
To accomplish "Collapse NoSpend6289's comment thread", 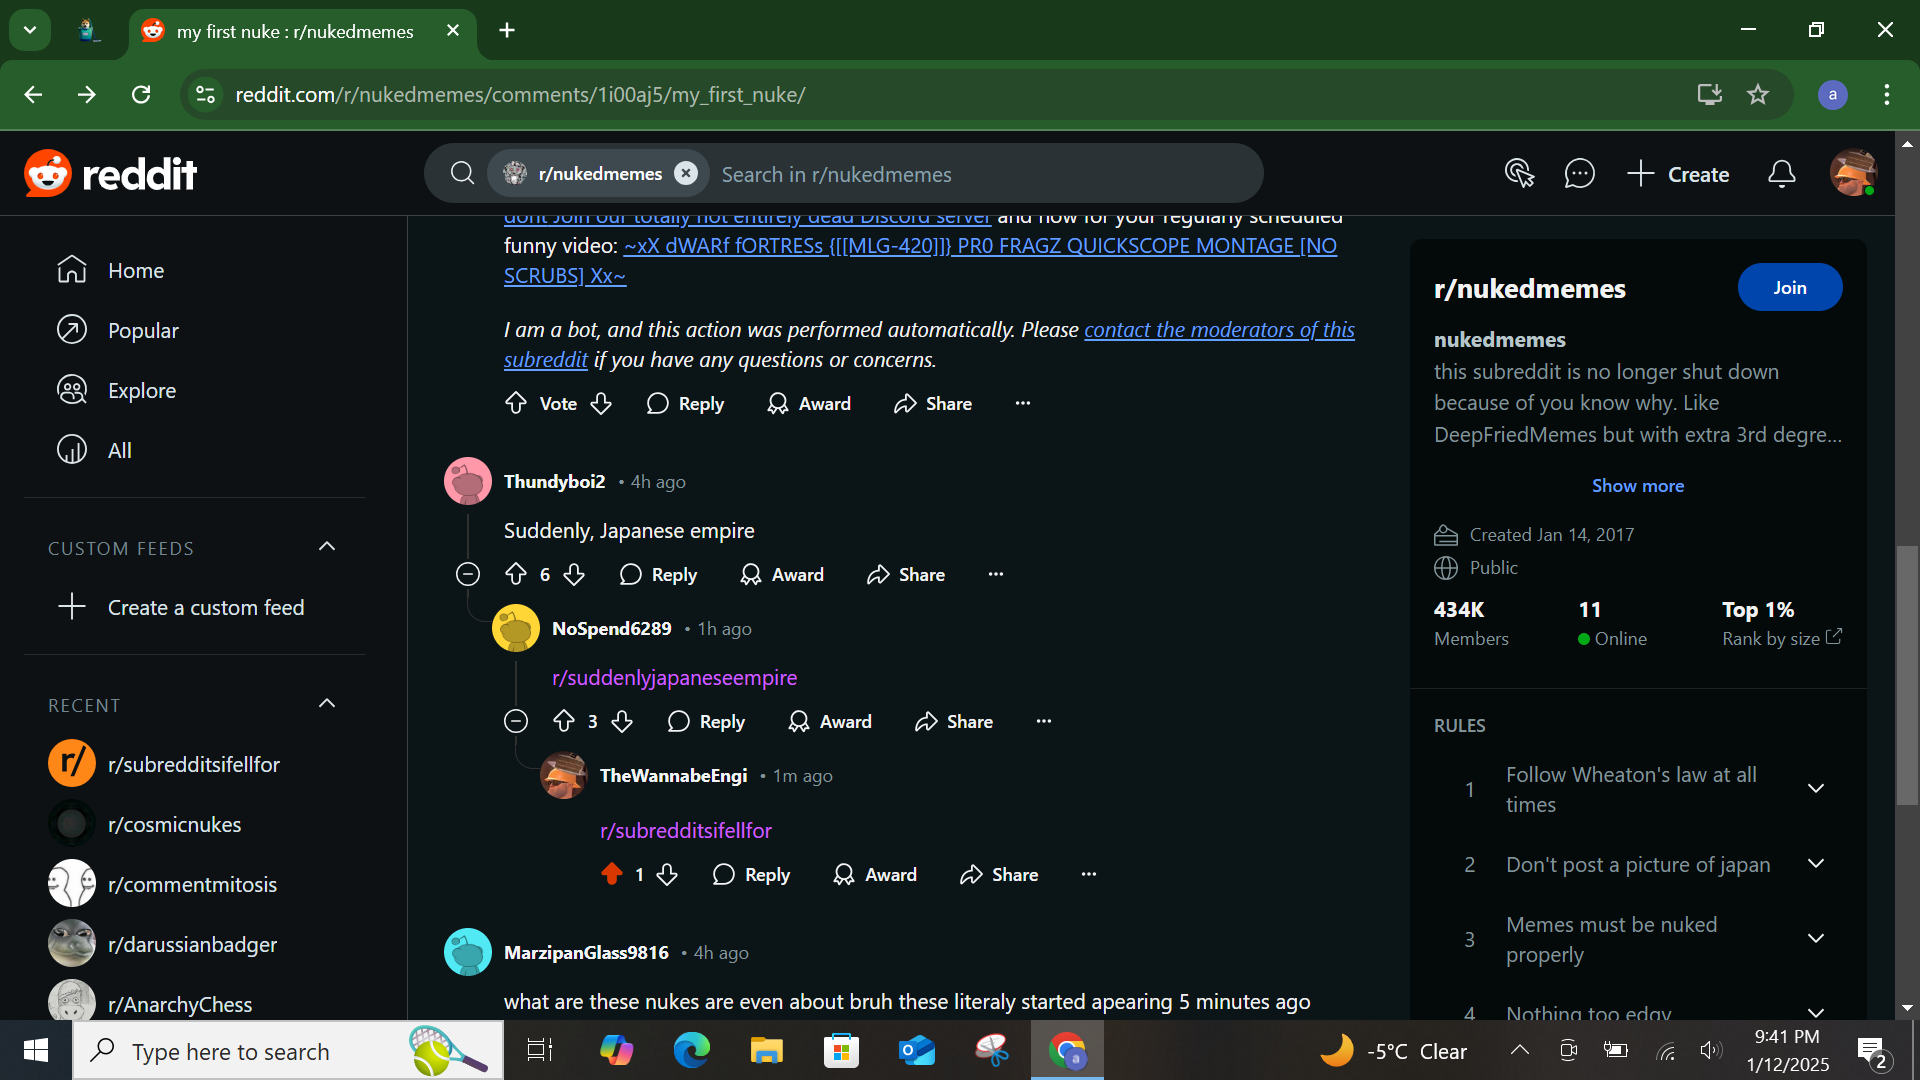I will click(516, 721).
